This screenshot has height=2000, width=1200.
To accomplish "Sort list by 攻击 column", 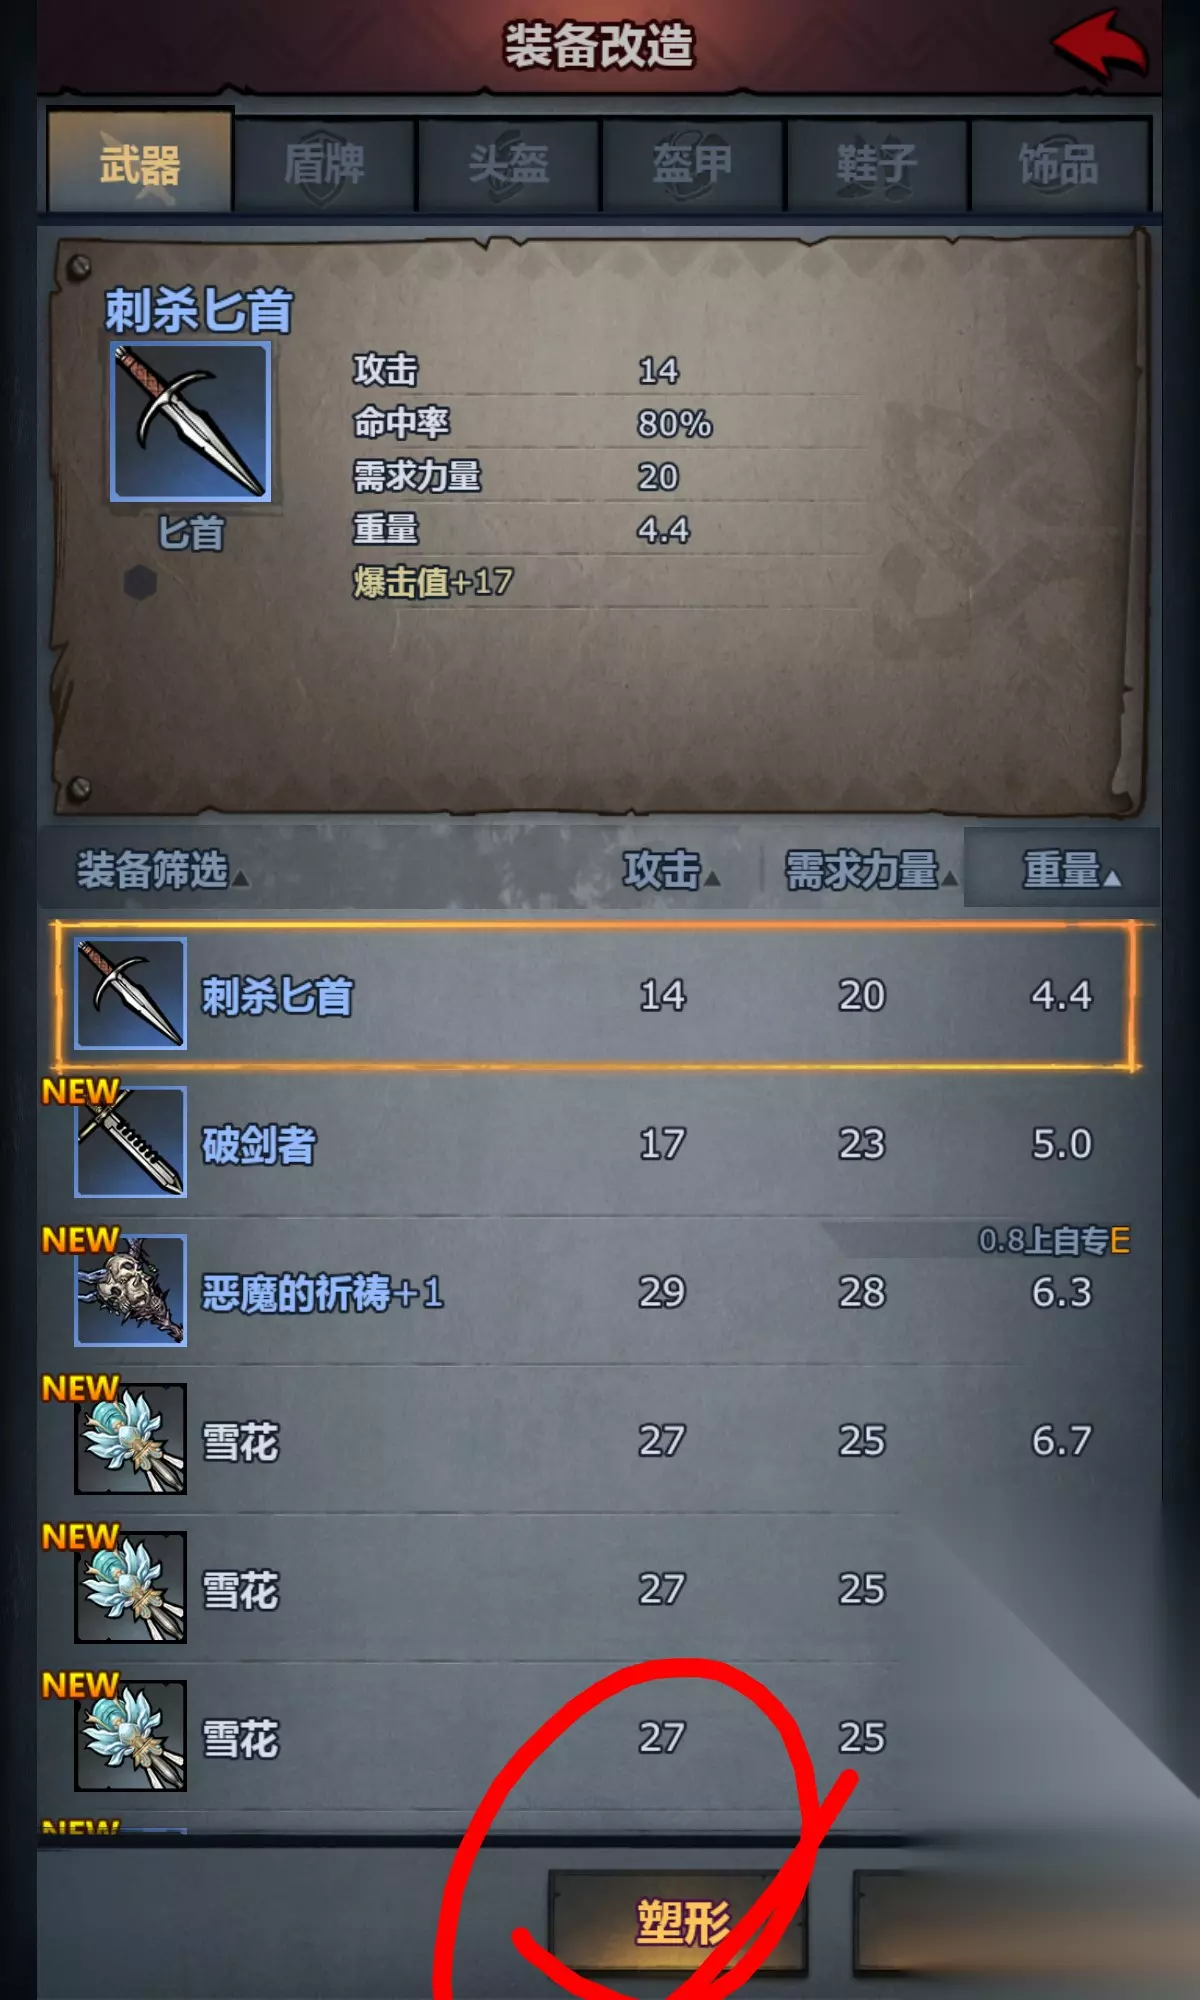I will coord(671,870).
